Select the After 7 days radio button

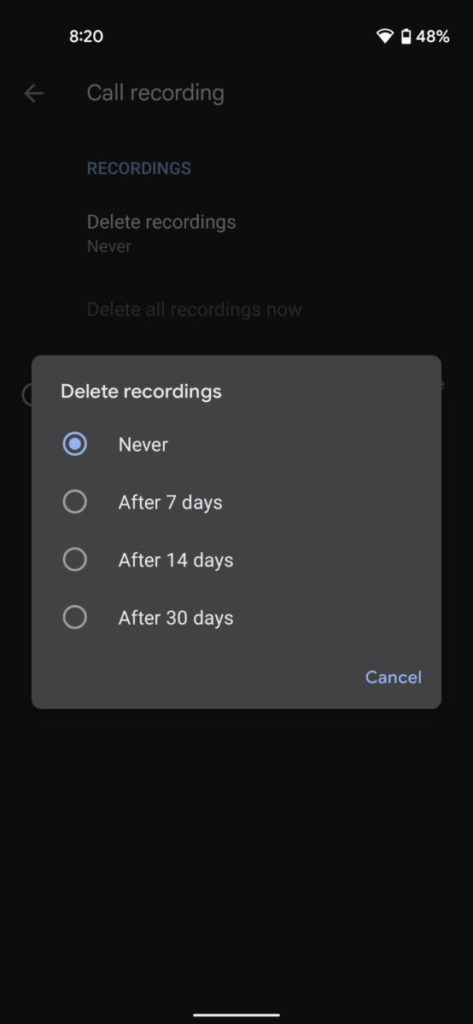(x=74, y=502)
